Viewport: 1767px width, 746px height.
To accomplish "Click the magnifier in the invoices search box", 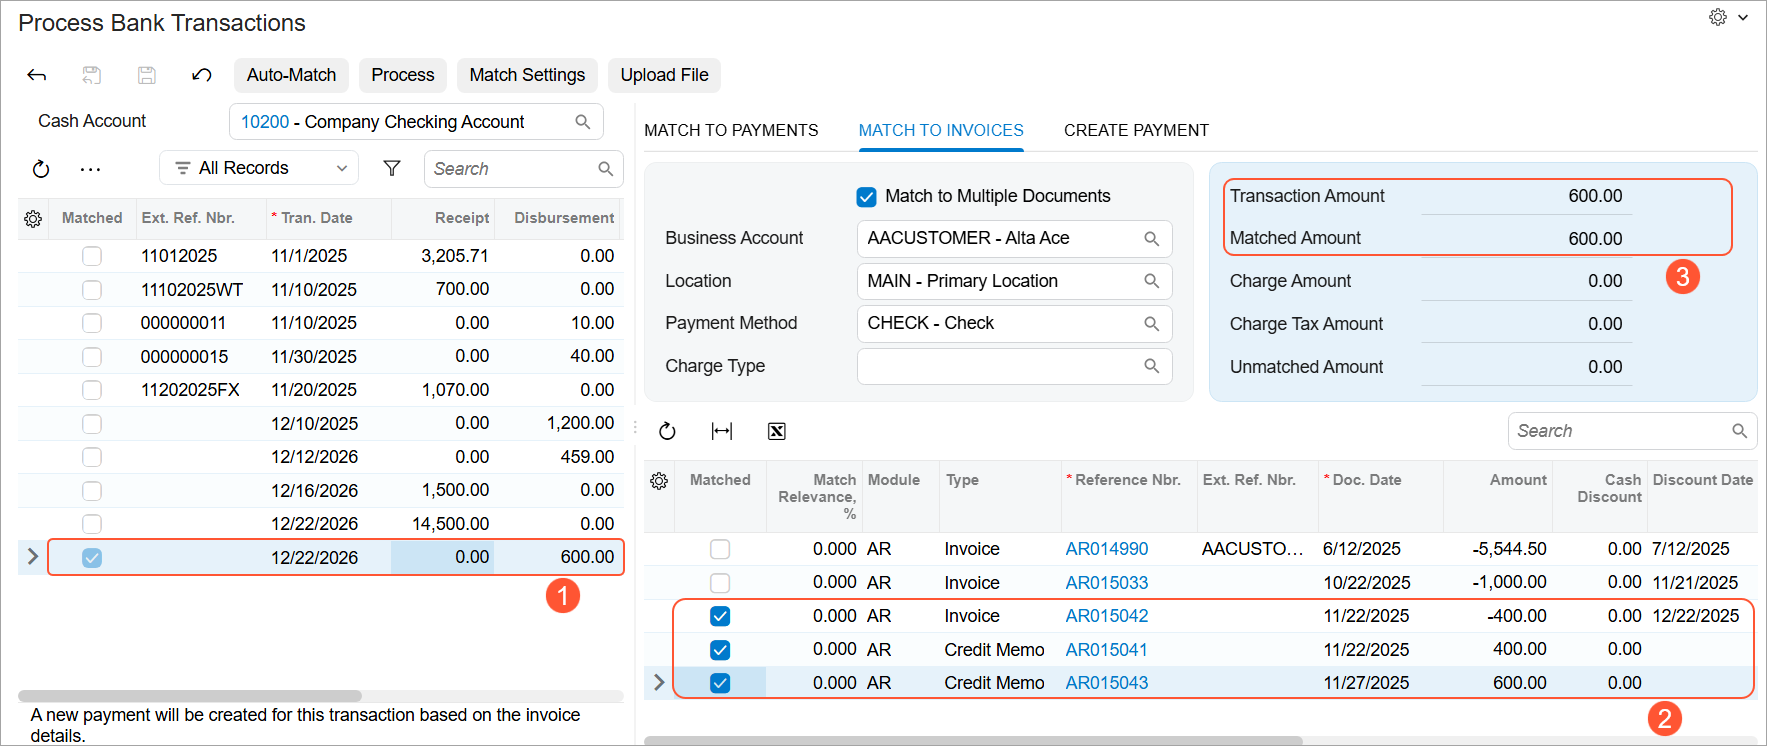I will (1740, 431).
